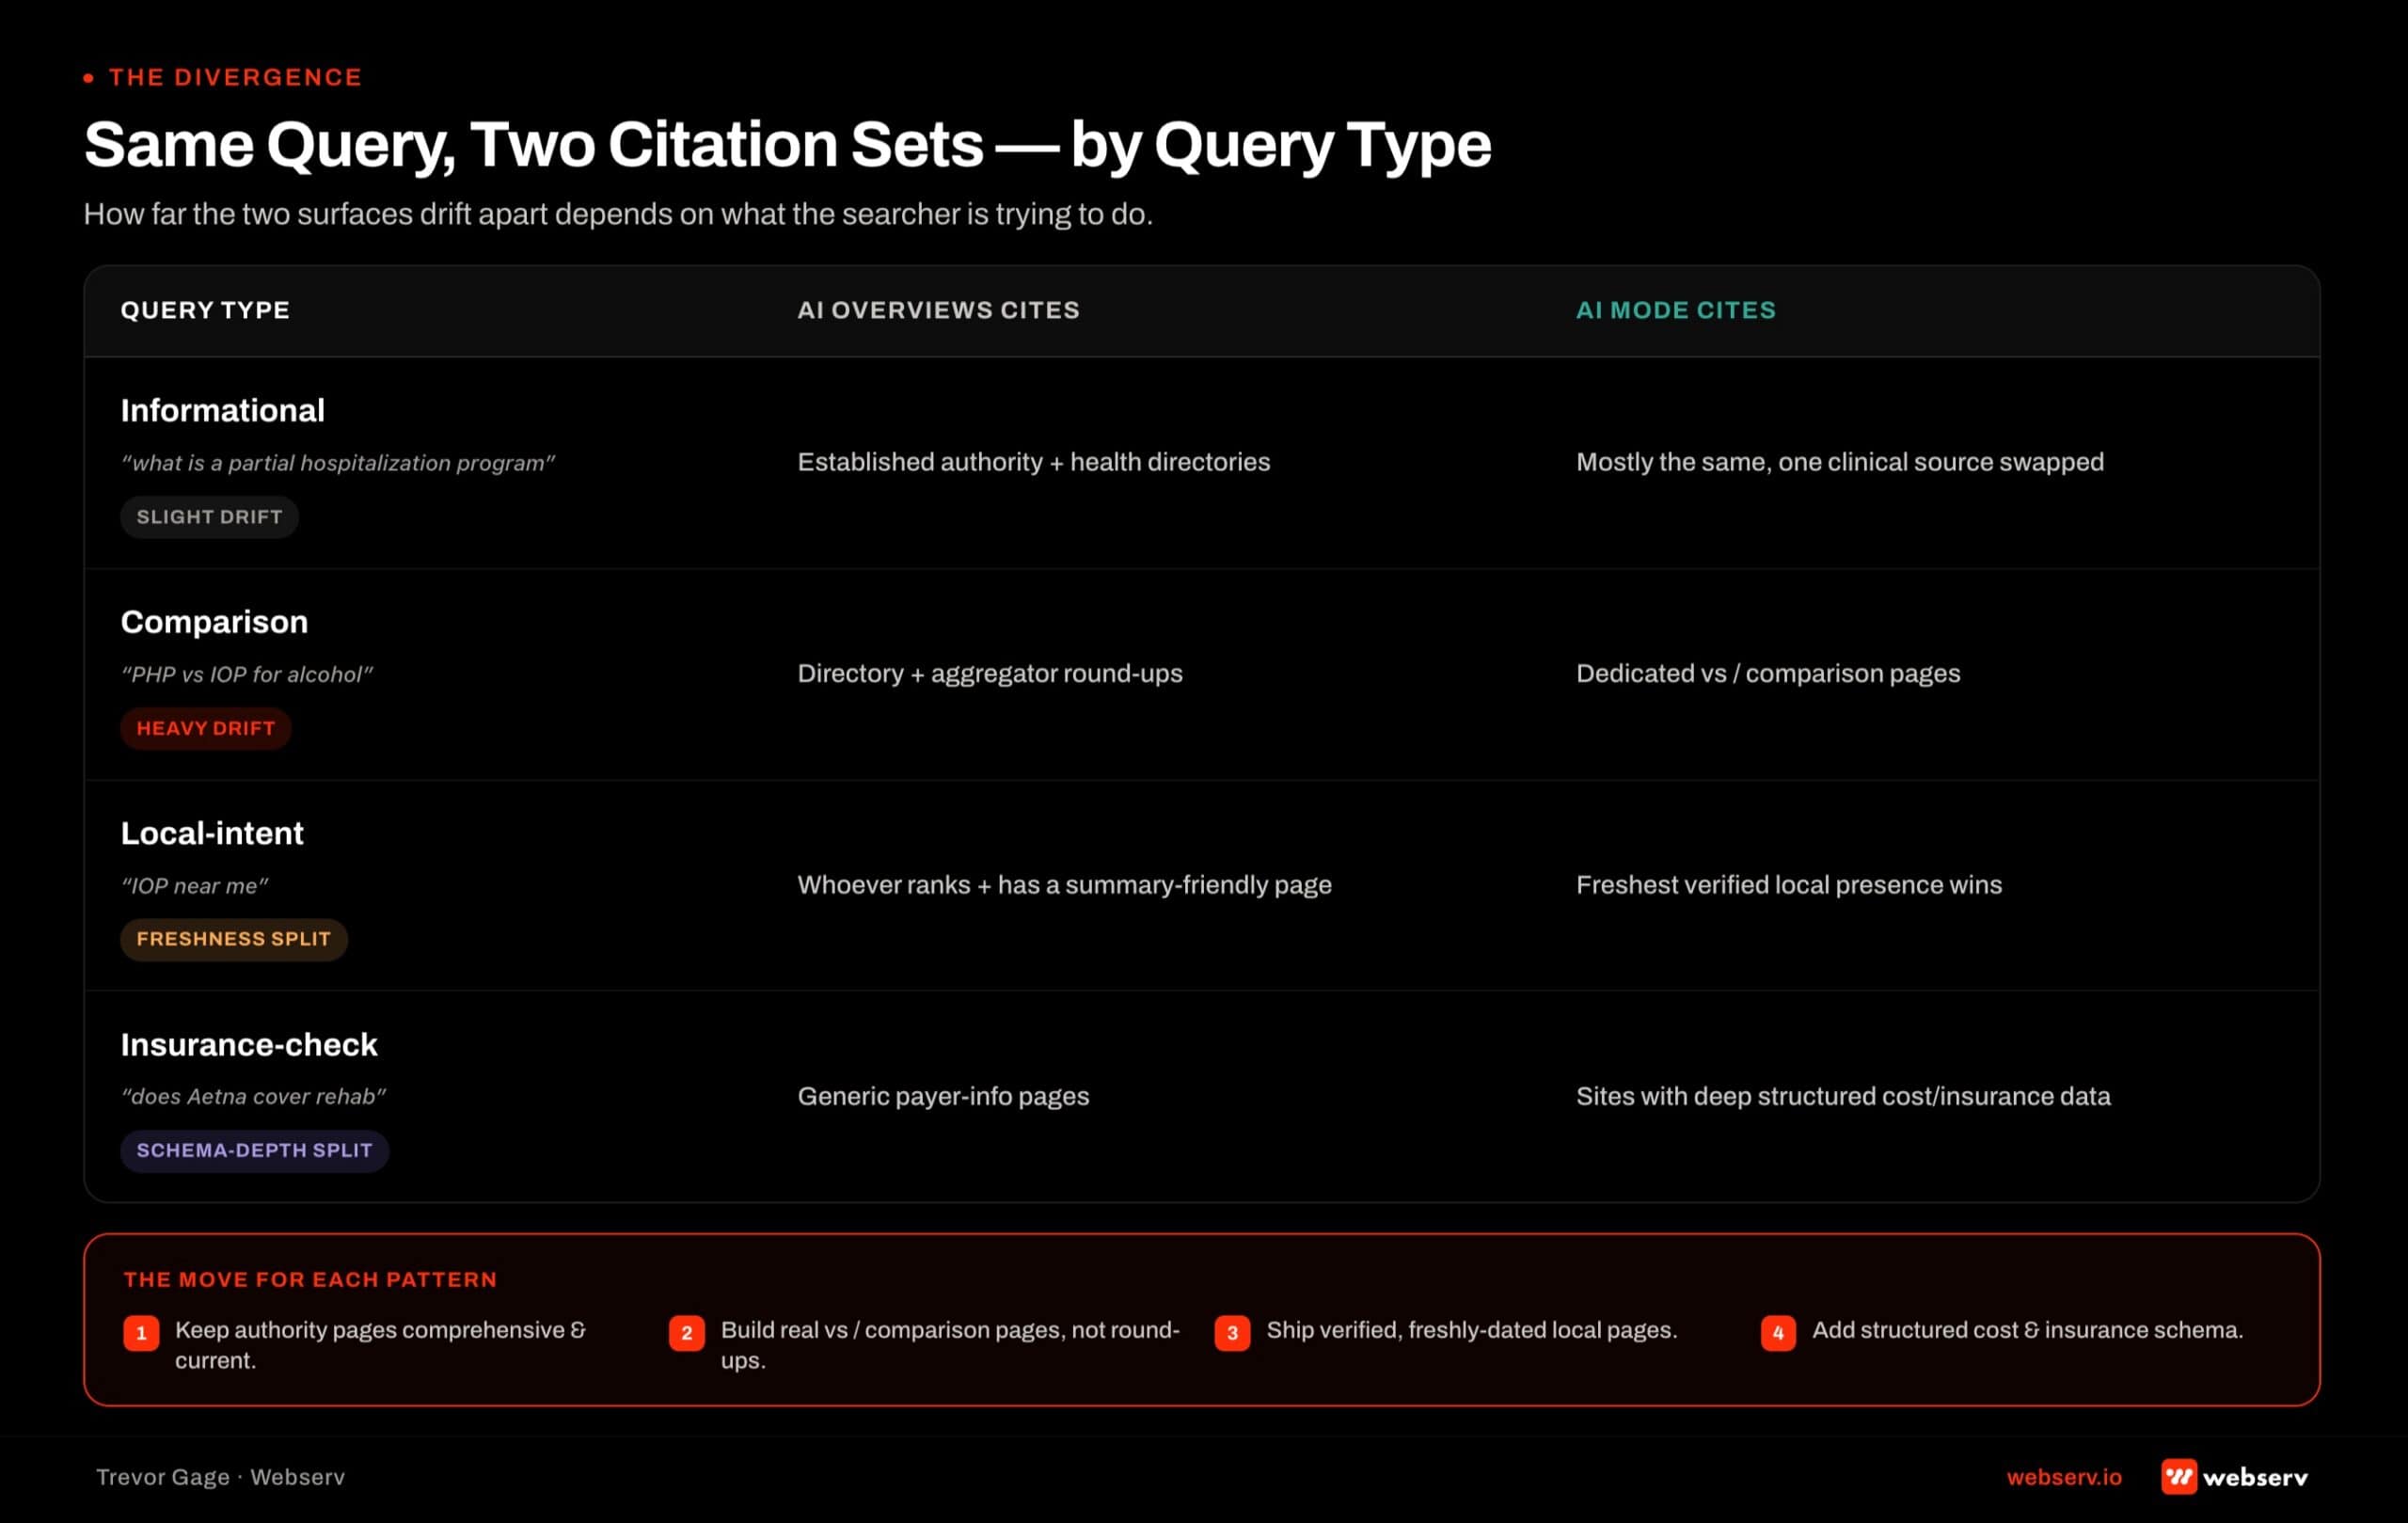Click "Directory + aggregator round-ups" cell
The height and width of the screenshot is (1523, 2408).
pyautogui.click(x=990, y=673)
